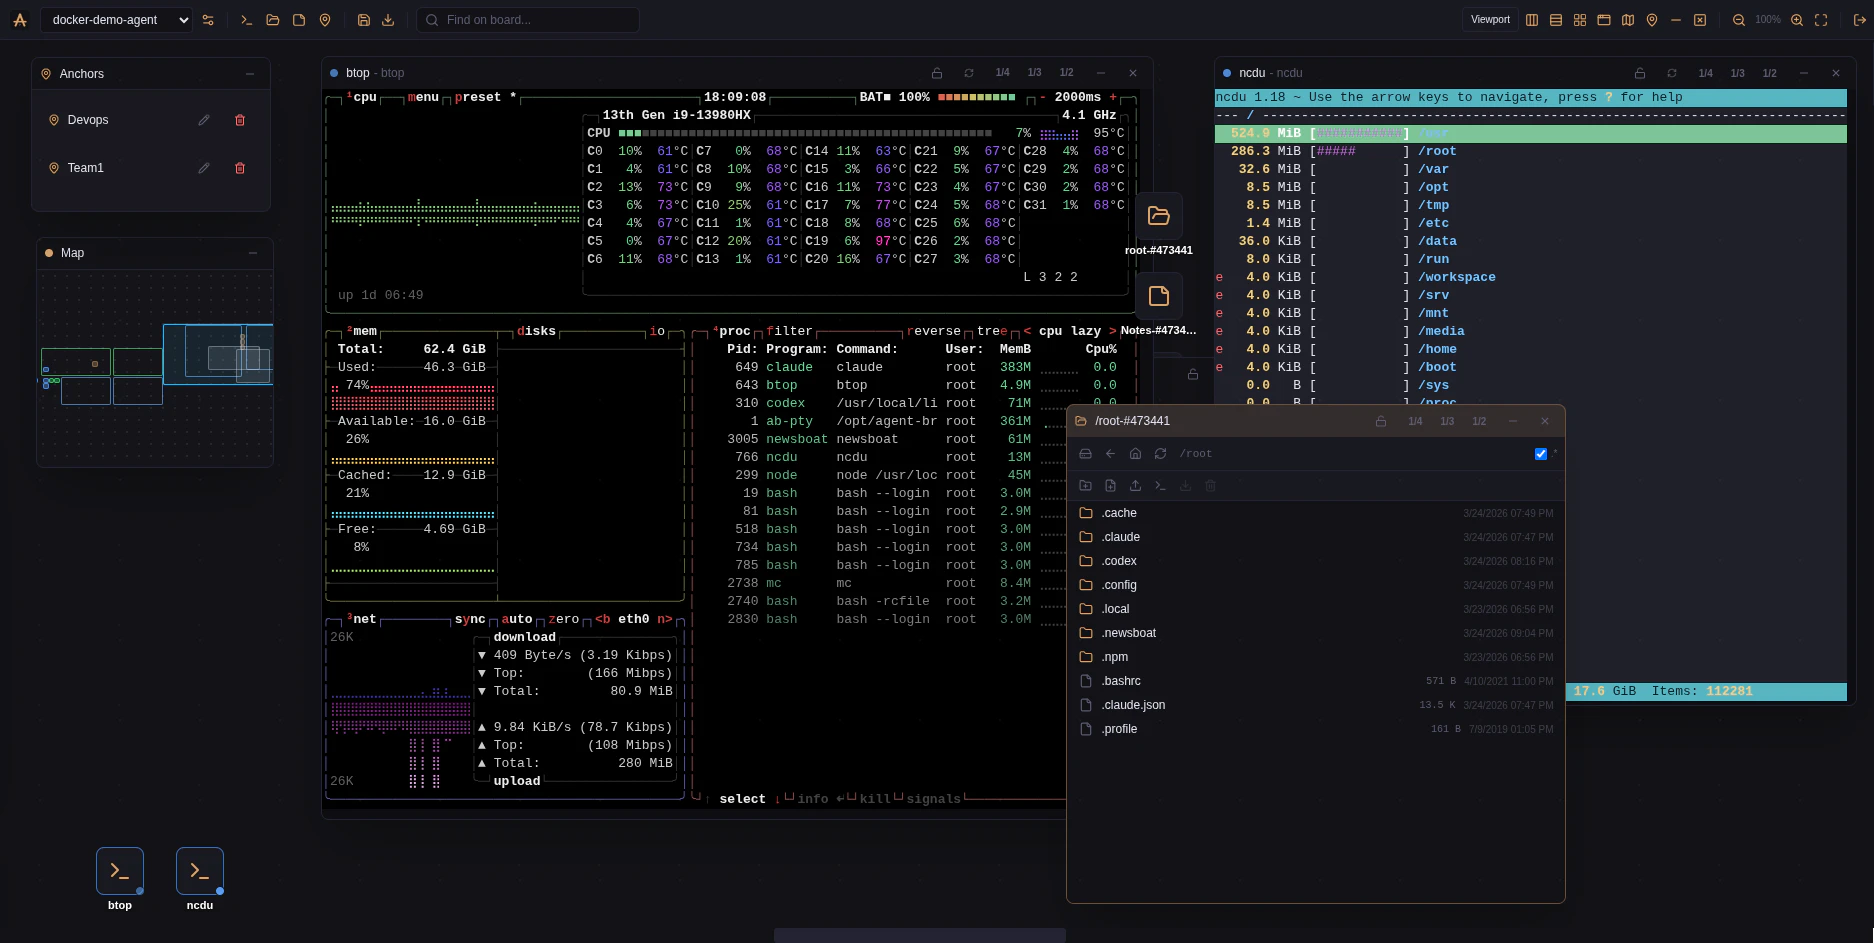Edit the Team1 anchor name
Viewport: 1874px width, 943px height.
(x=204, y=168)
